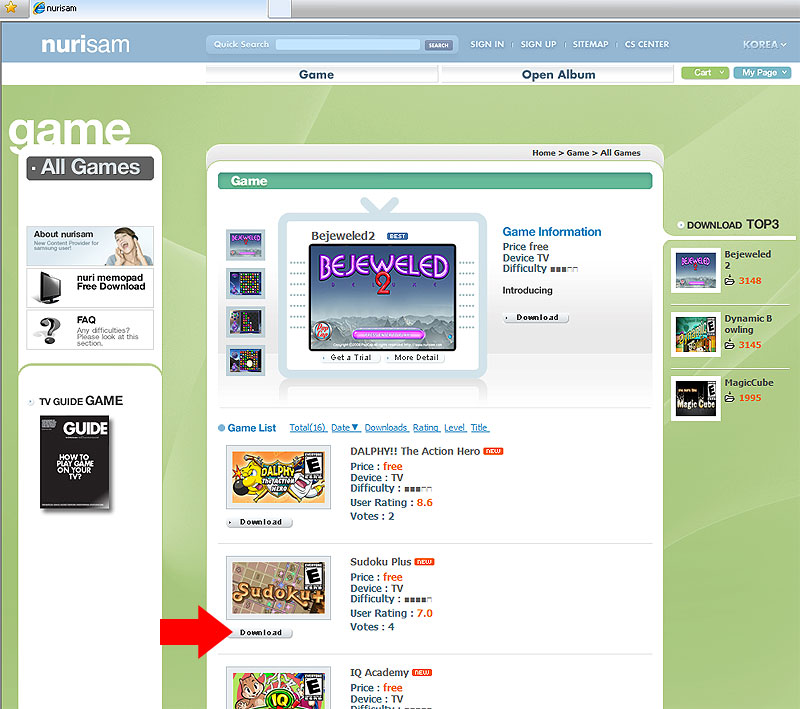
Task: Open MagicCube title in TOP3
Action: [749, 383]
